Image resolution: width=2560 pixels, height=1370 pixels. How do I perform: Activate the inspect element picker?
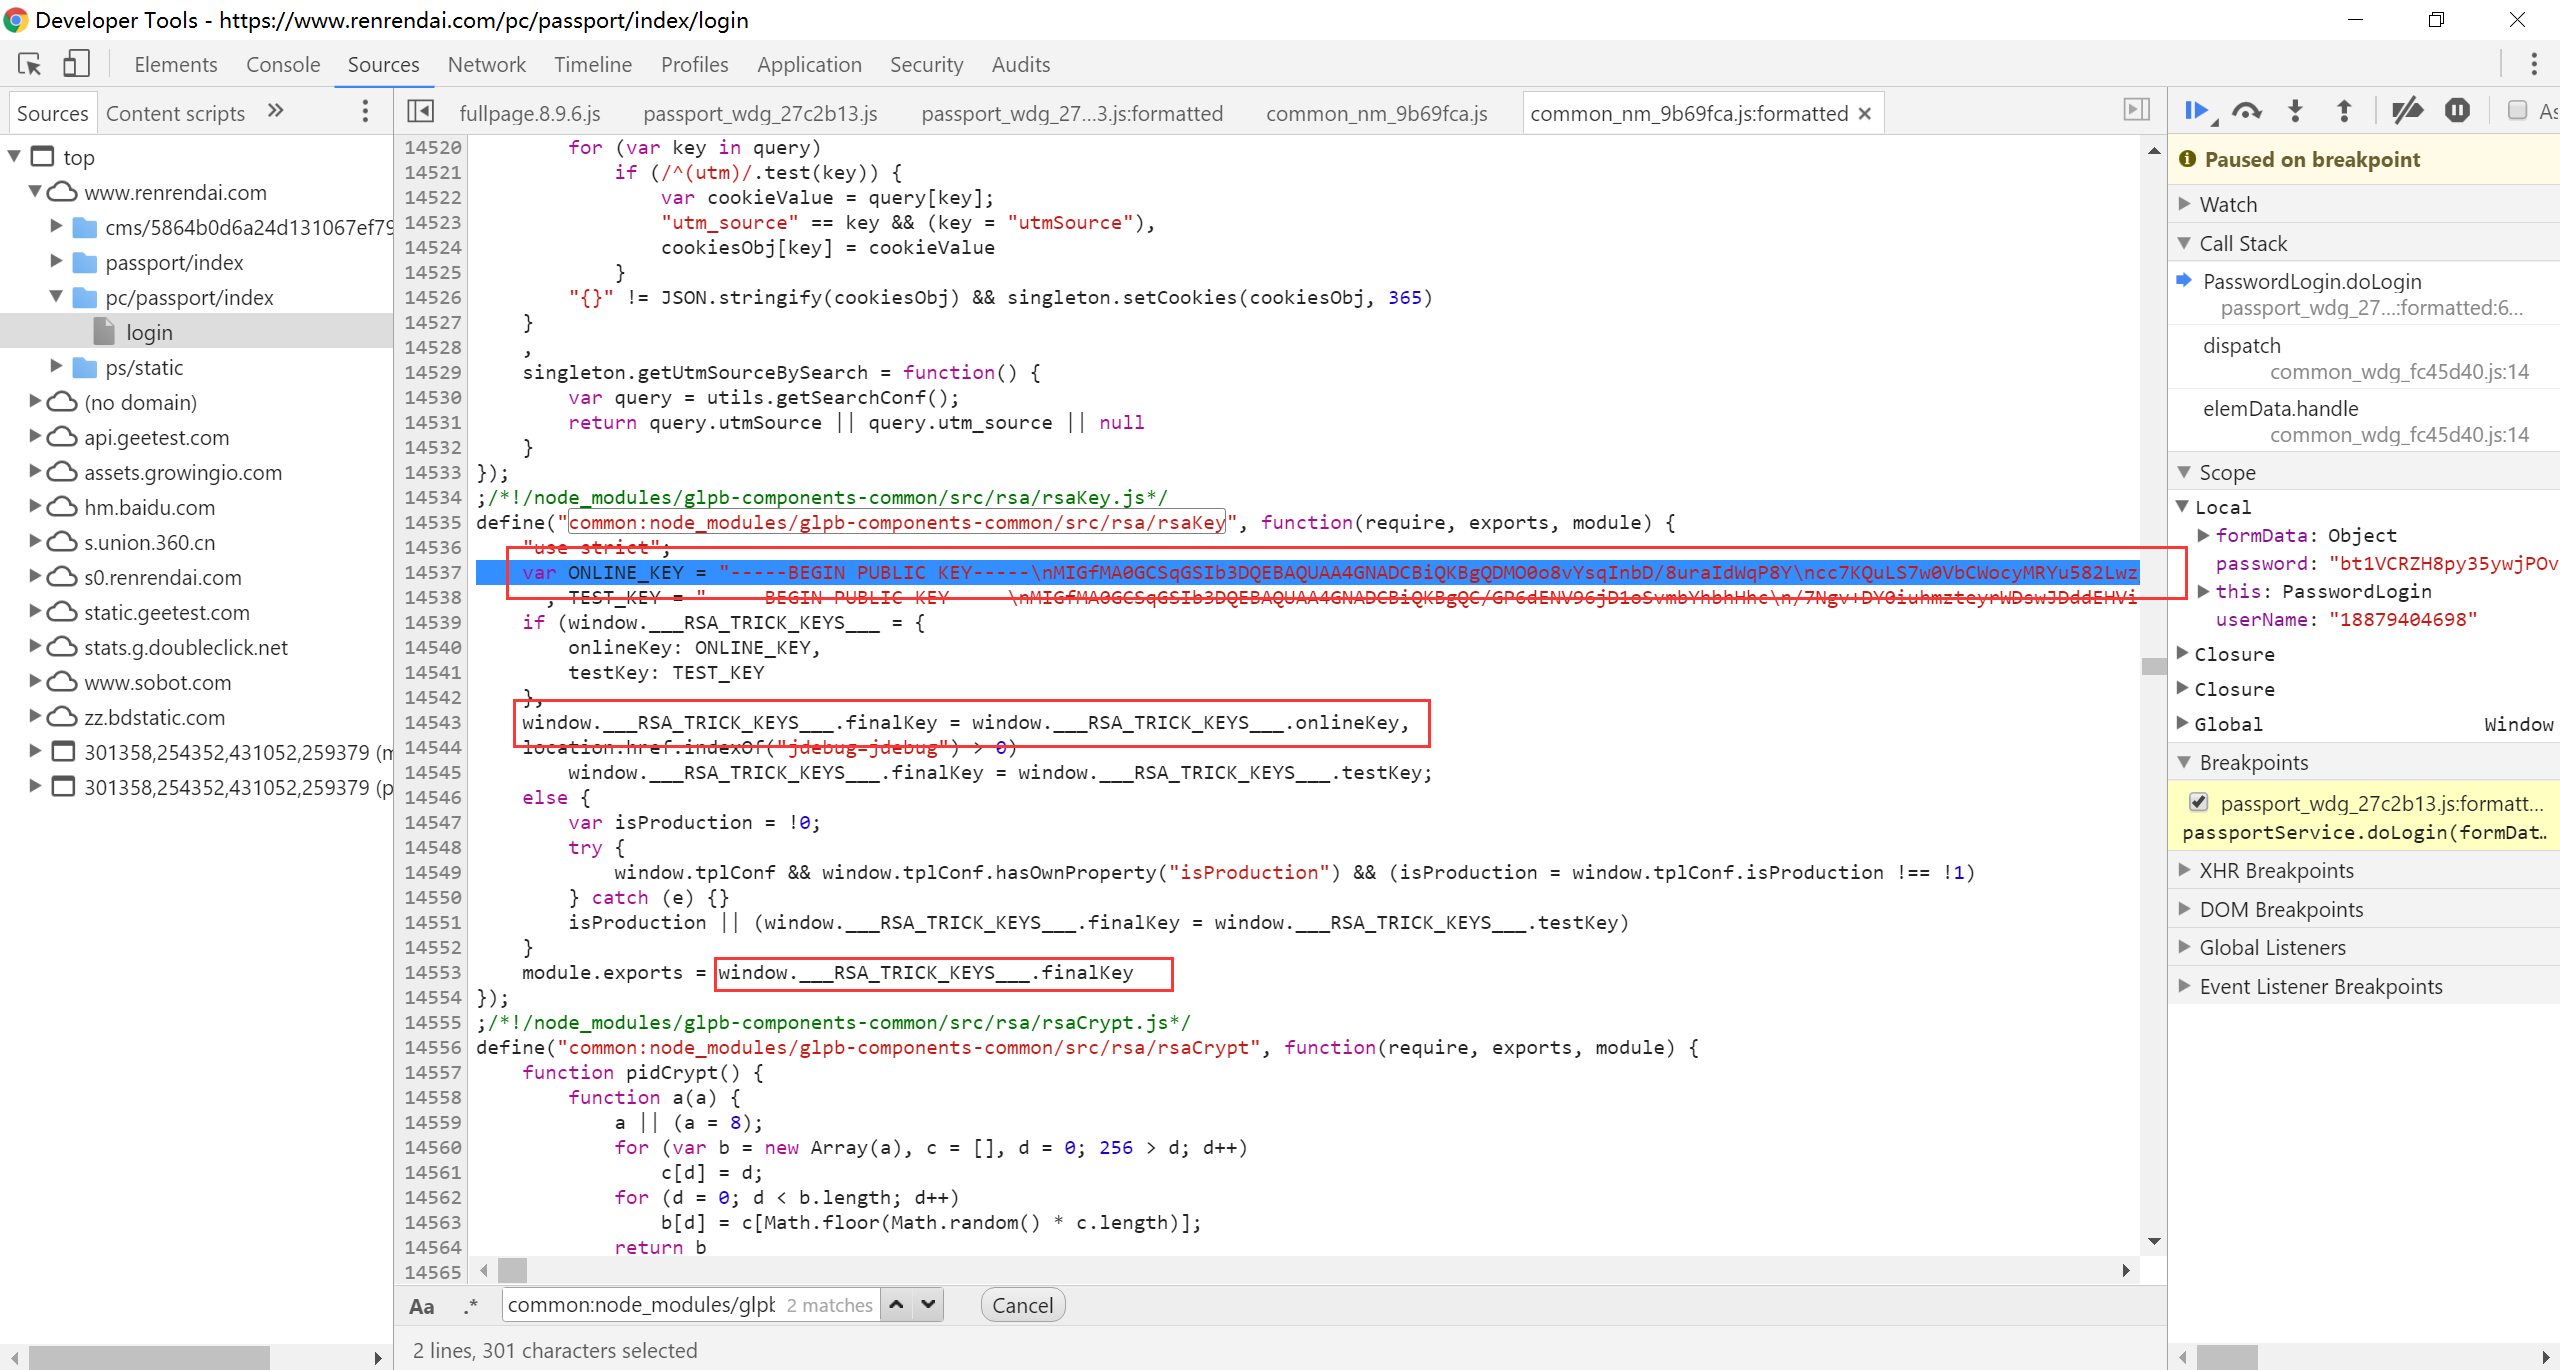29,64
